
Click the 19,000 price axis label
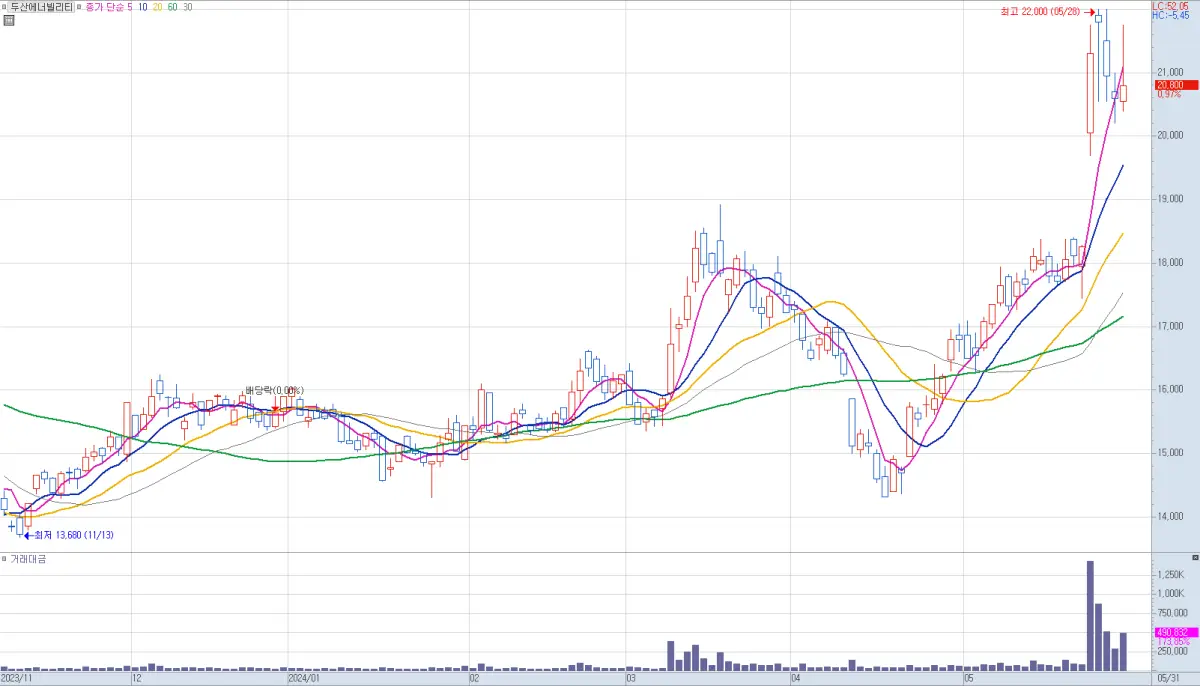(x=1171, y=199)
